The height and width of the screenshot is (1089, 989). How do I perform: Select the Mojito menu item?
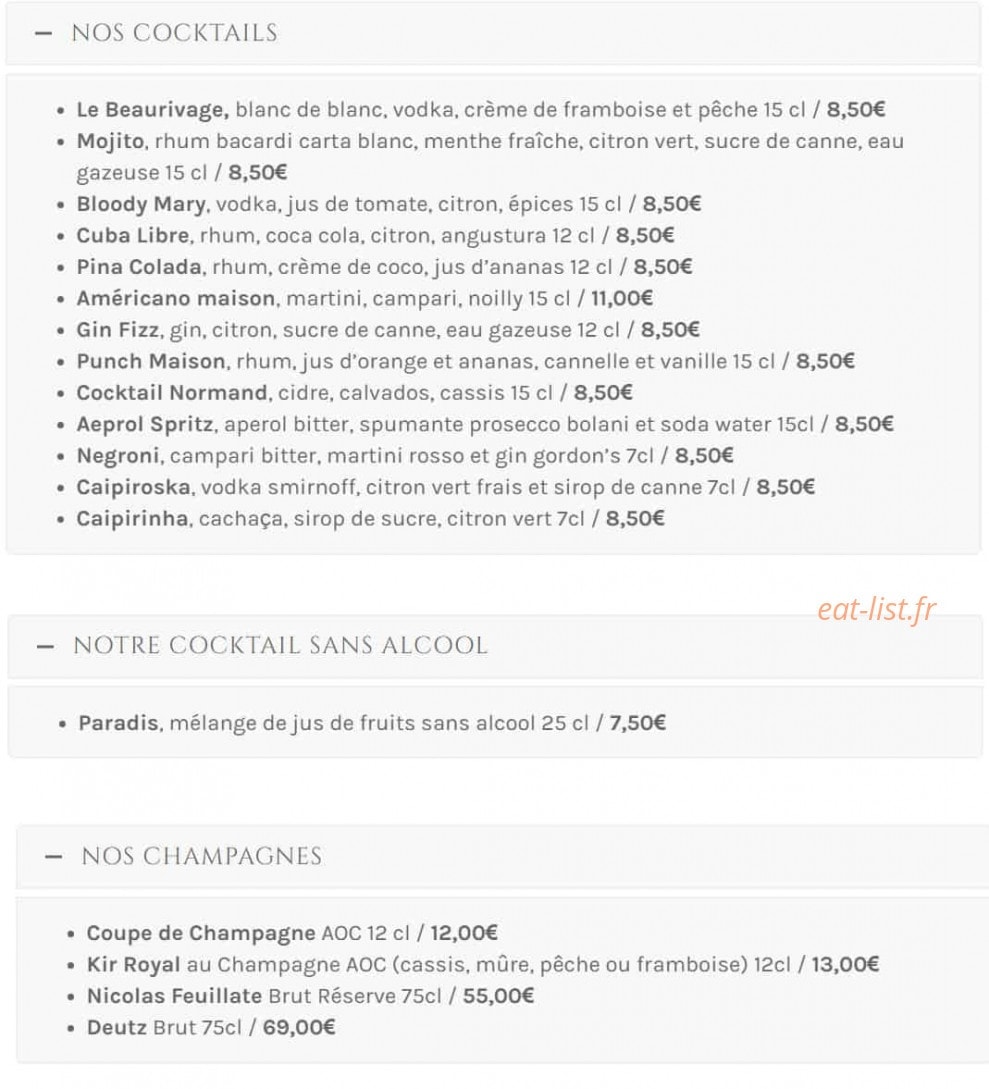click(490, 157)
